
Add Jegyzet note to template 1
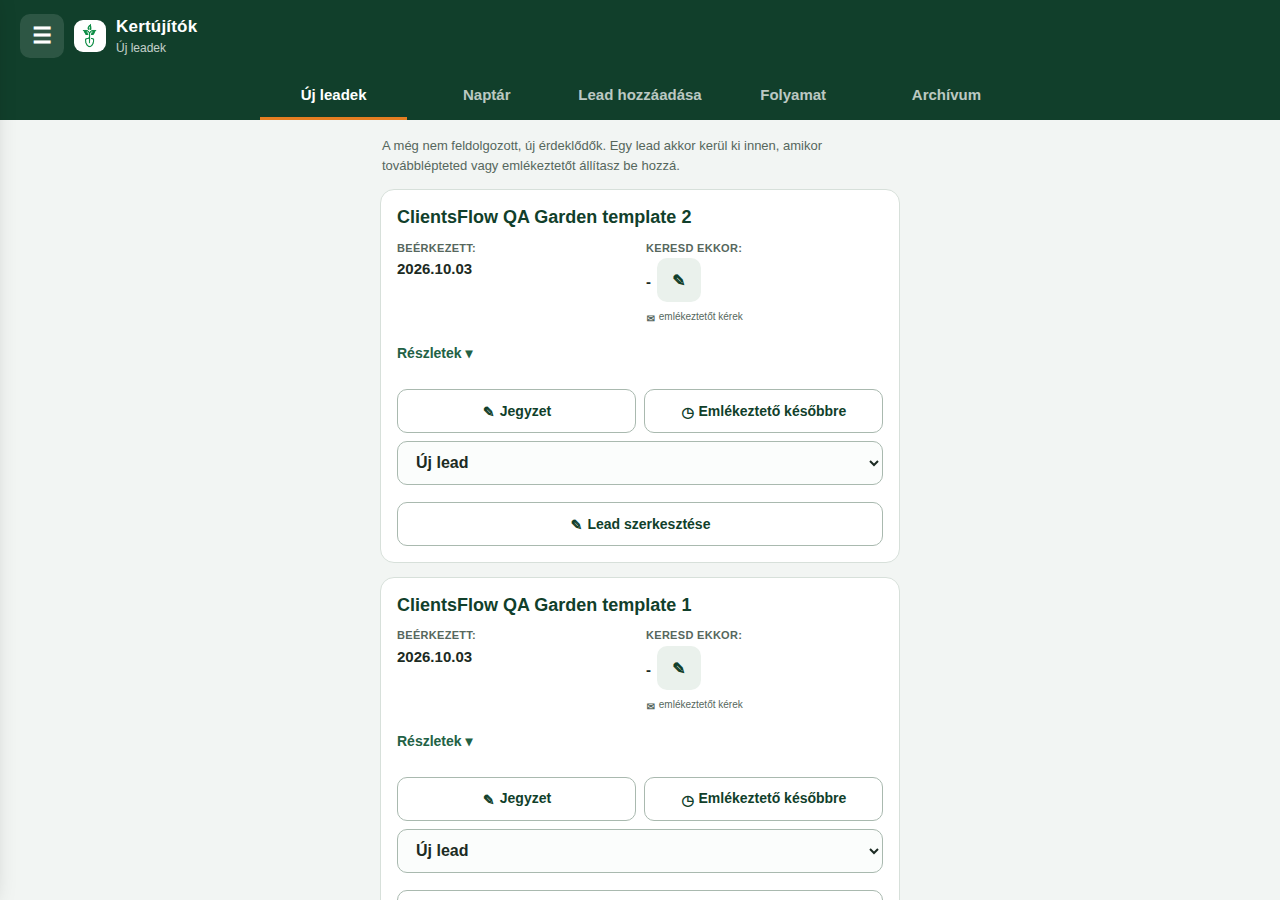coord(516,799)
